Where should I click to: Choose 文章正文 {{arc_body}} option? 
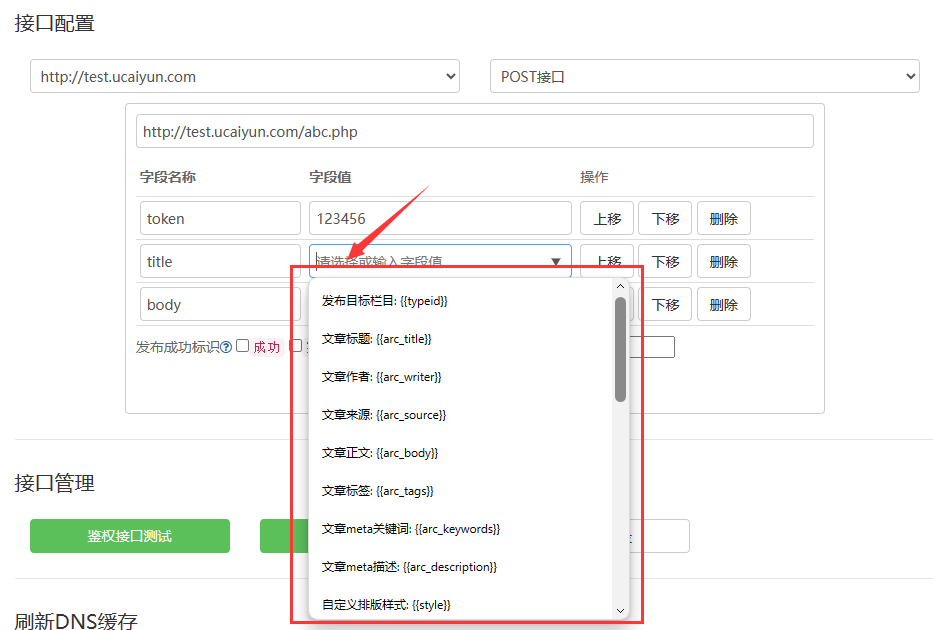(x=380, y=453)
